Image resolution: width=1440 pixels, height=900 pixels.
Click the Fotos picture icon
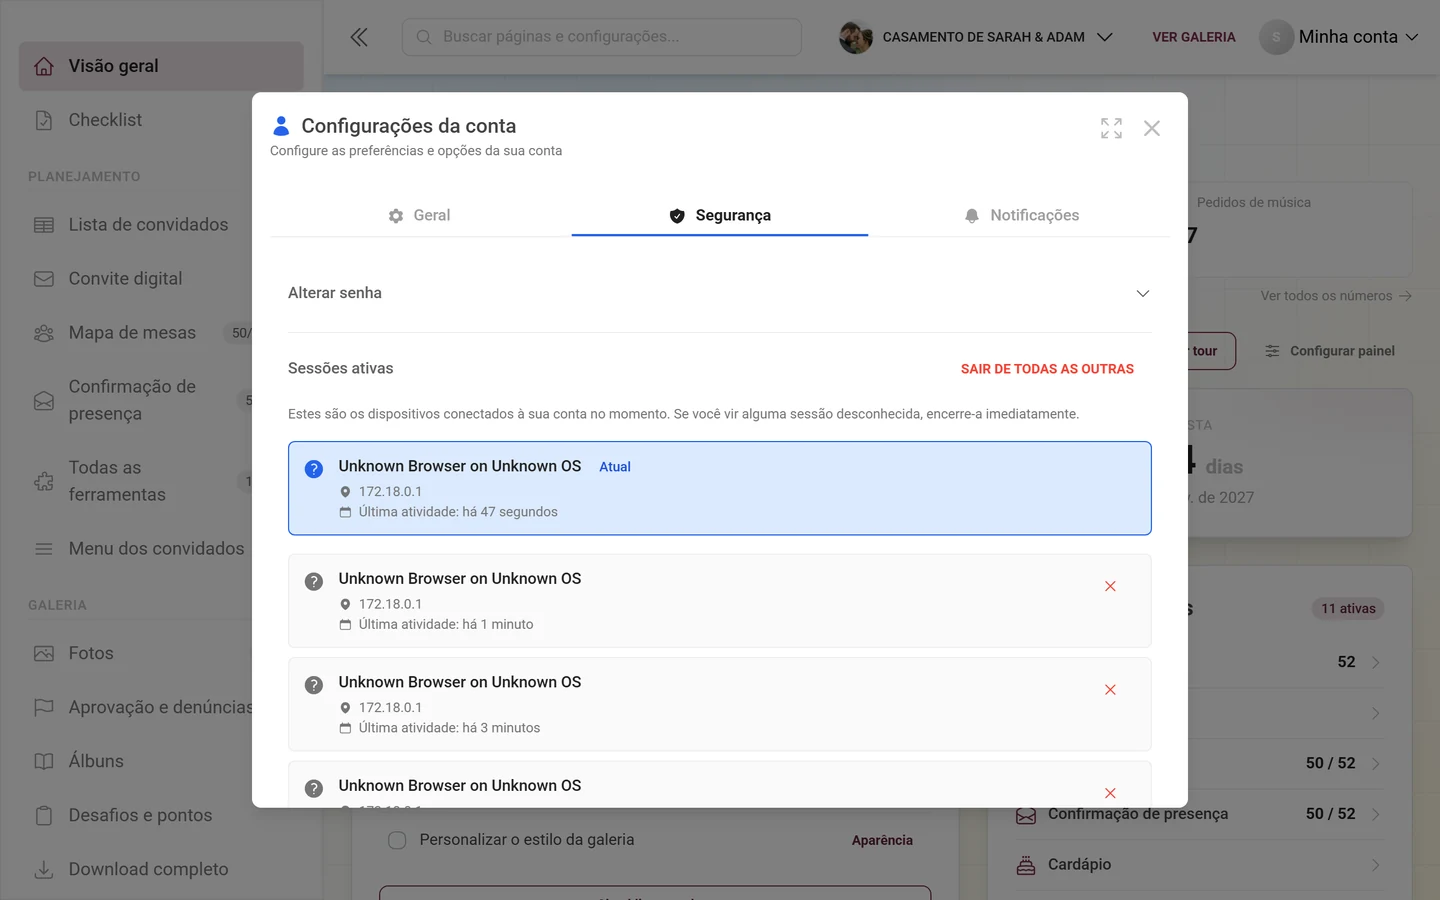pyautogui.click(x=44, y=654)
